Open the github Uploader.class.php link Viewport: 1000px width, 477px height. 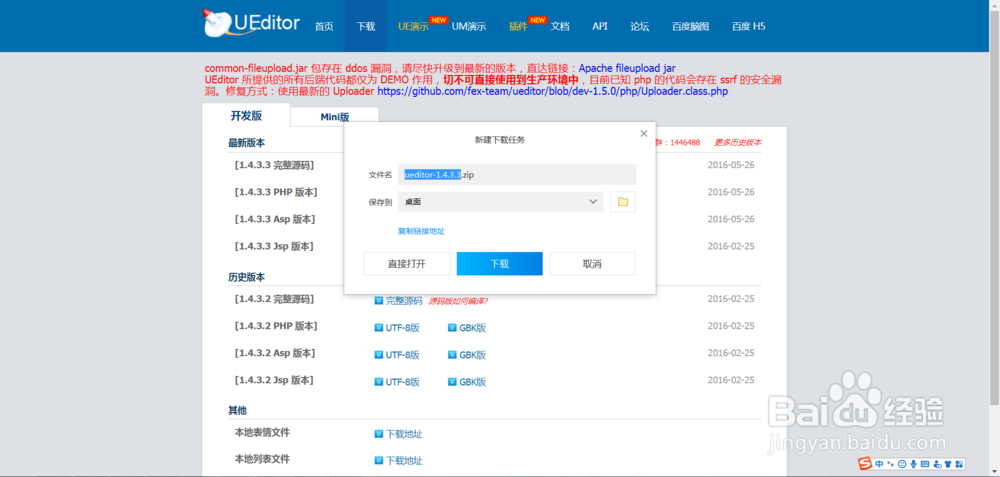[552, 91]
